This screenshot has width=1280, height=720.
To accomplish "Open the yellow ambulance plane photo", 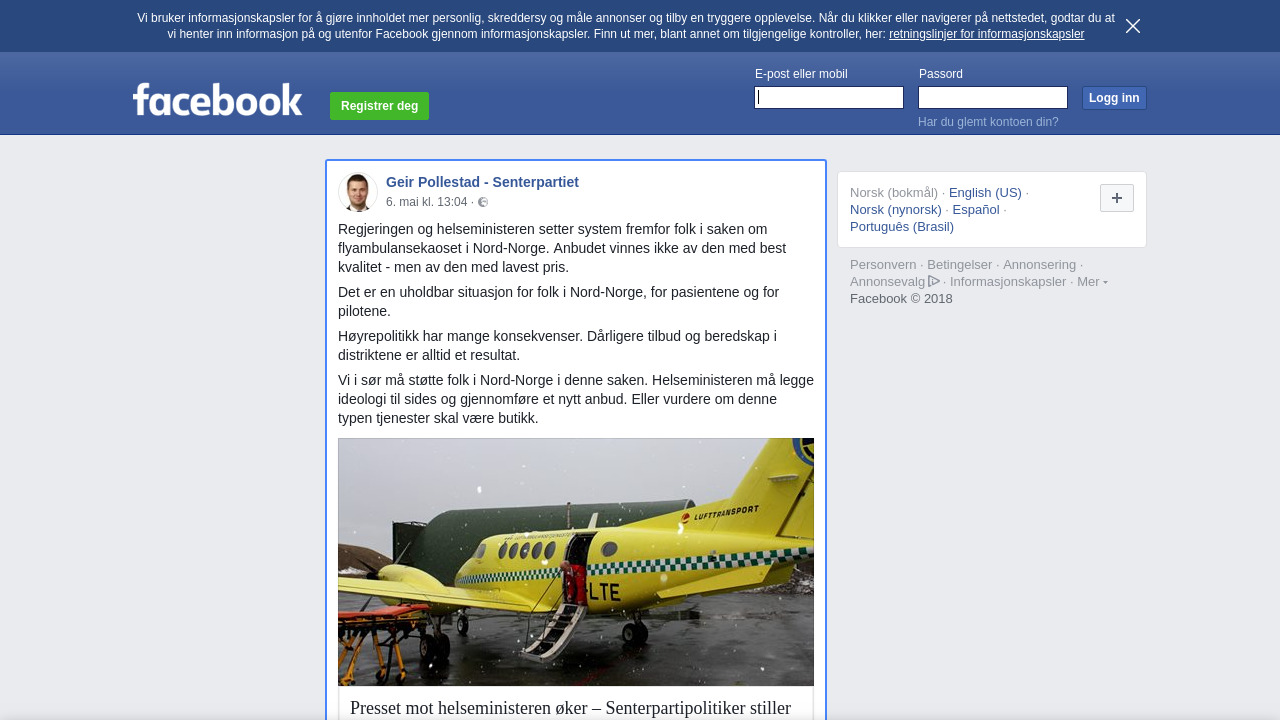I will (576, 562).
